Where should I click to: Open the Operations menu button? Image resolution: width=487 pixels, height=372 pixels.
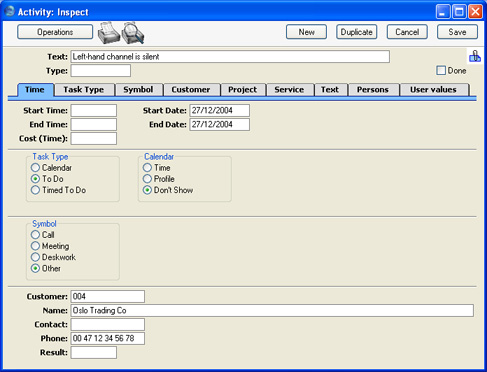tap(55, 32)
